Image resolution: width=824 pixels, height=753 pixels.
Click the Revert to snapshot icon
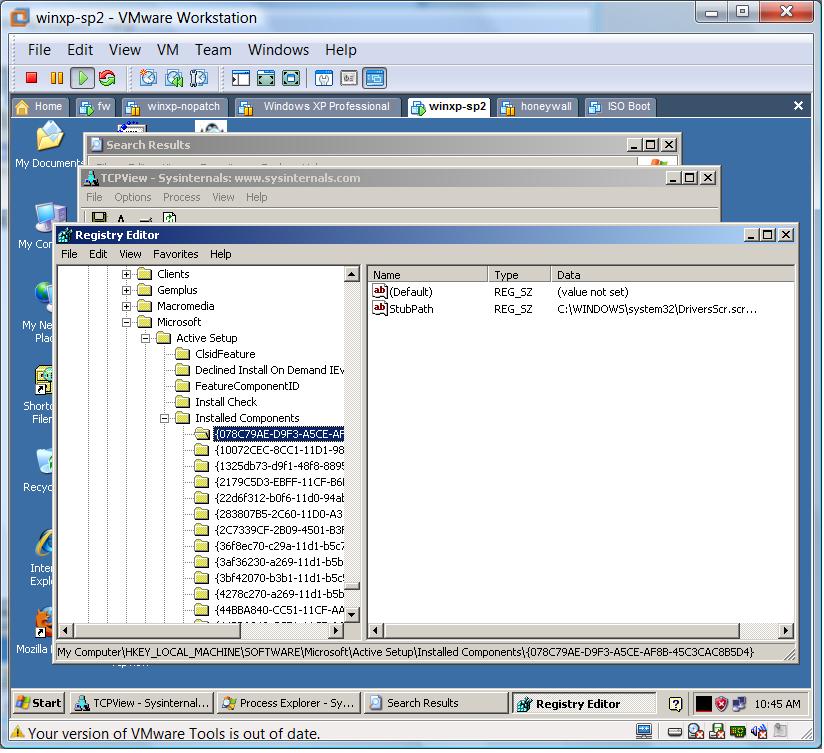[x=173, y=78]
